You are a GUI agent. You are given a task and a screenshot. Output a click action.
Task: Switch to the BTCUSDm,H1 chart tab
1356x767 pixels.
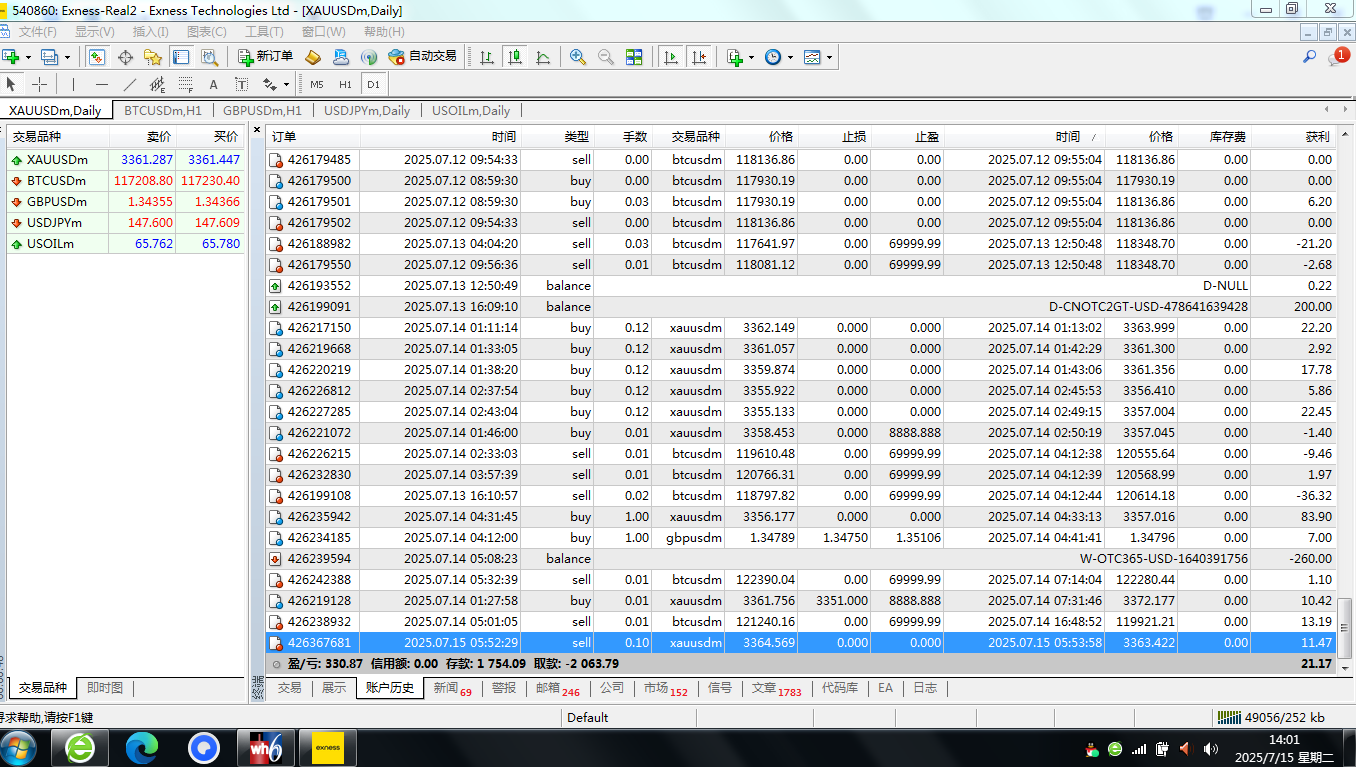coord(163,111)
